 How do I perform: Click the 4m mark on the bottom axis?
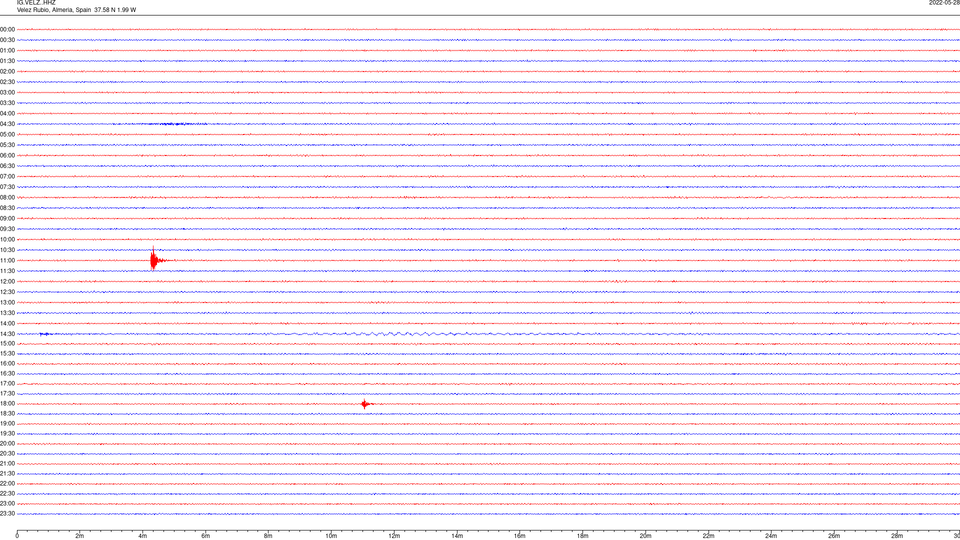coord(143,536)
